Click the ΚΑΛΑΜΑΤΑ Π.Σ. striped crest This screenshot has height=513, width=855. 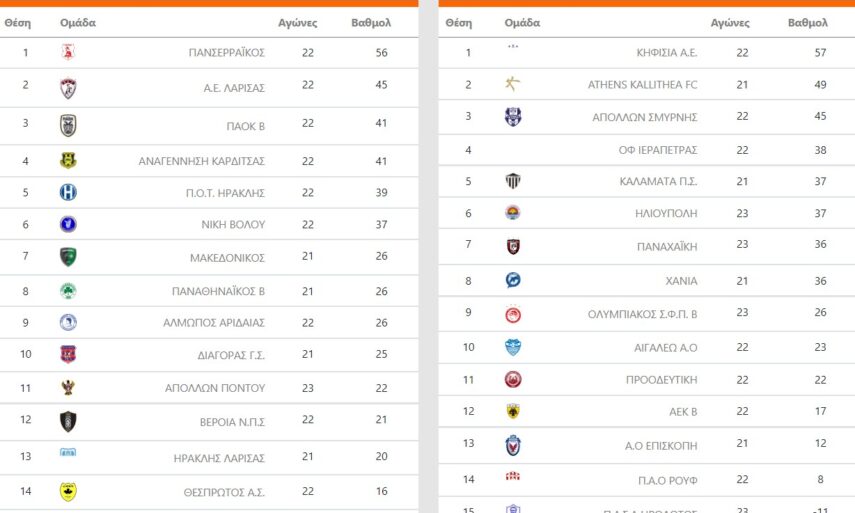pyautogui.click(x=513, y=181)
